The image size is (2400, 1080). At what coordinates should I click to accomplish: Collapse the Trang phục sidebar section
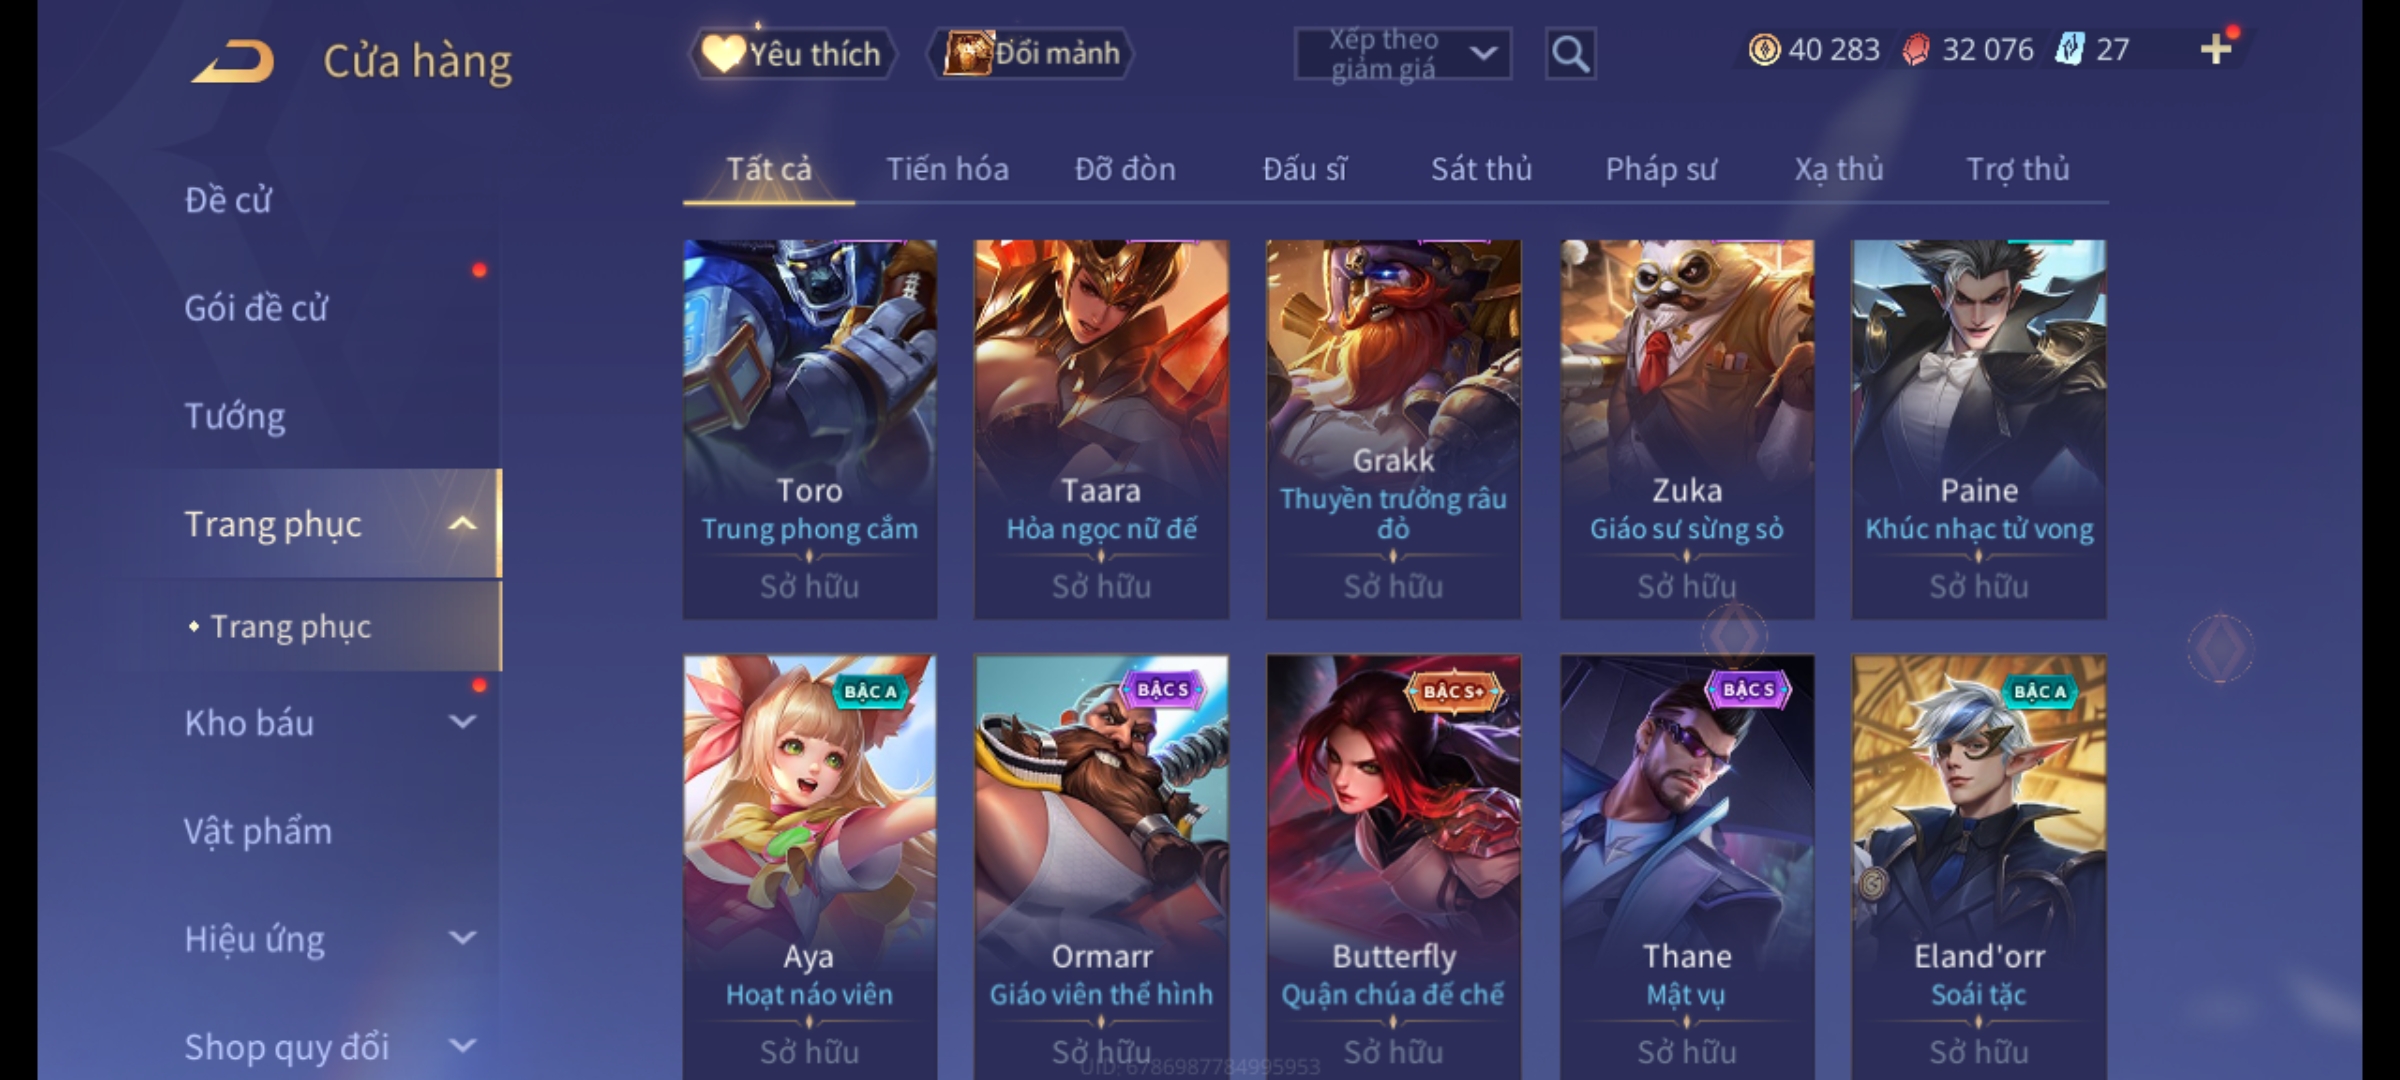pyautogui.click(x=462, y=524)
